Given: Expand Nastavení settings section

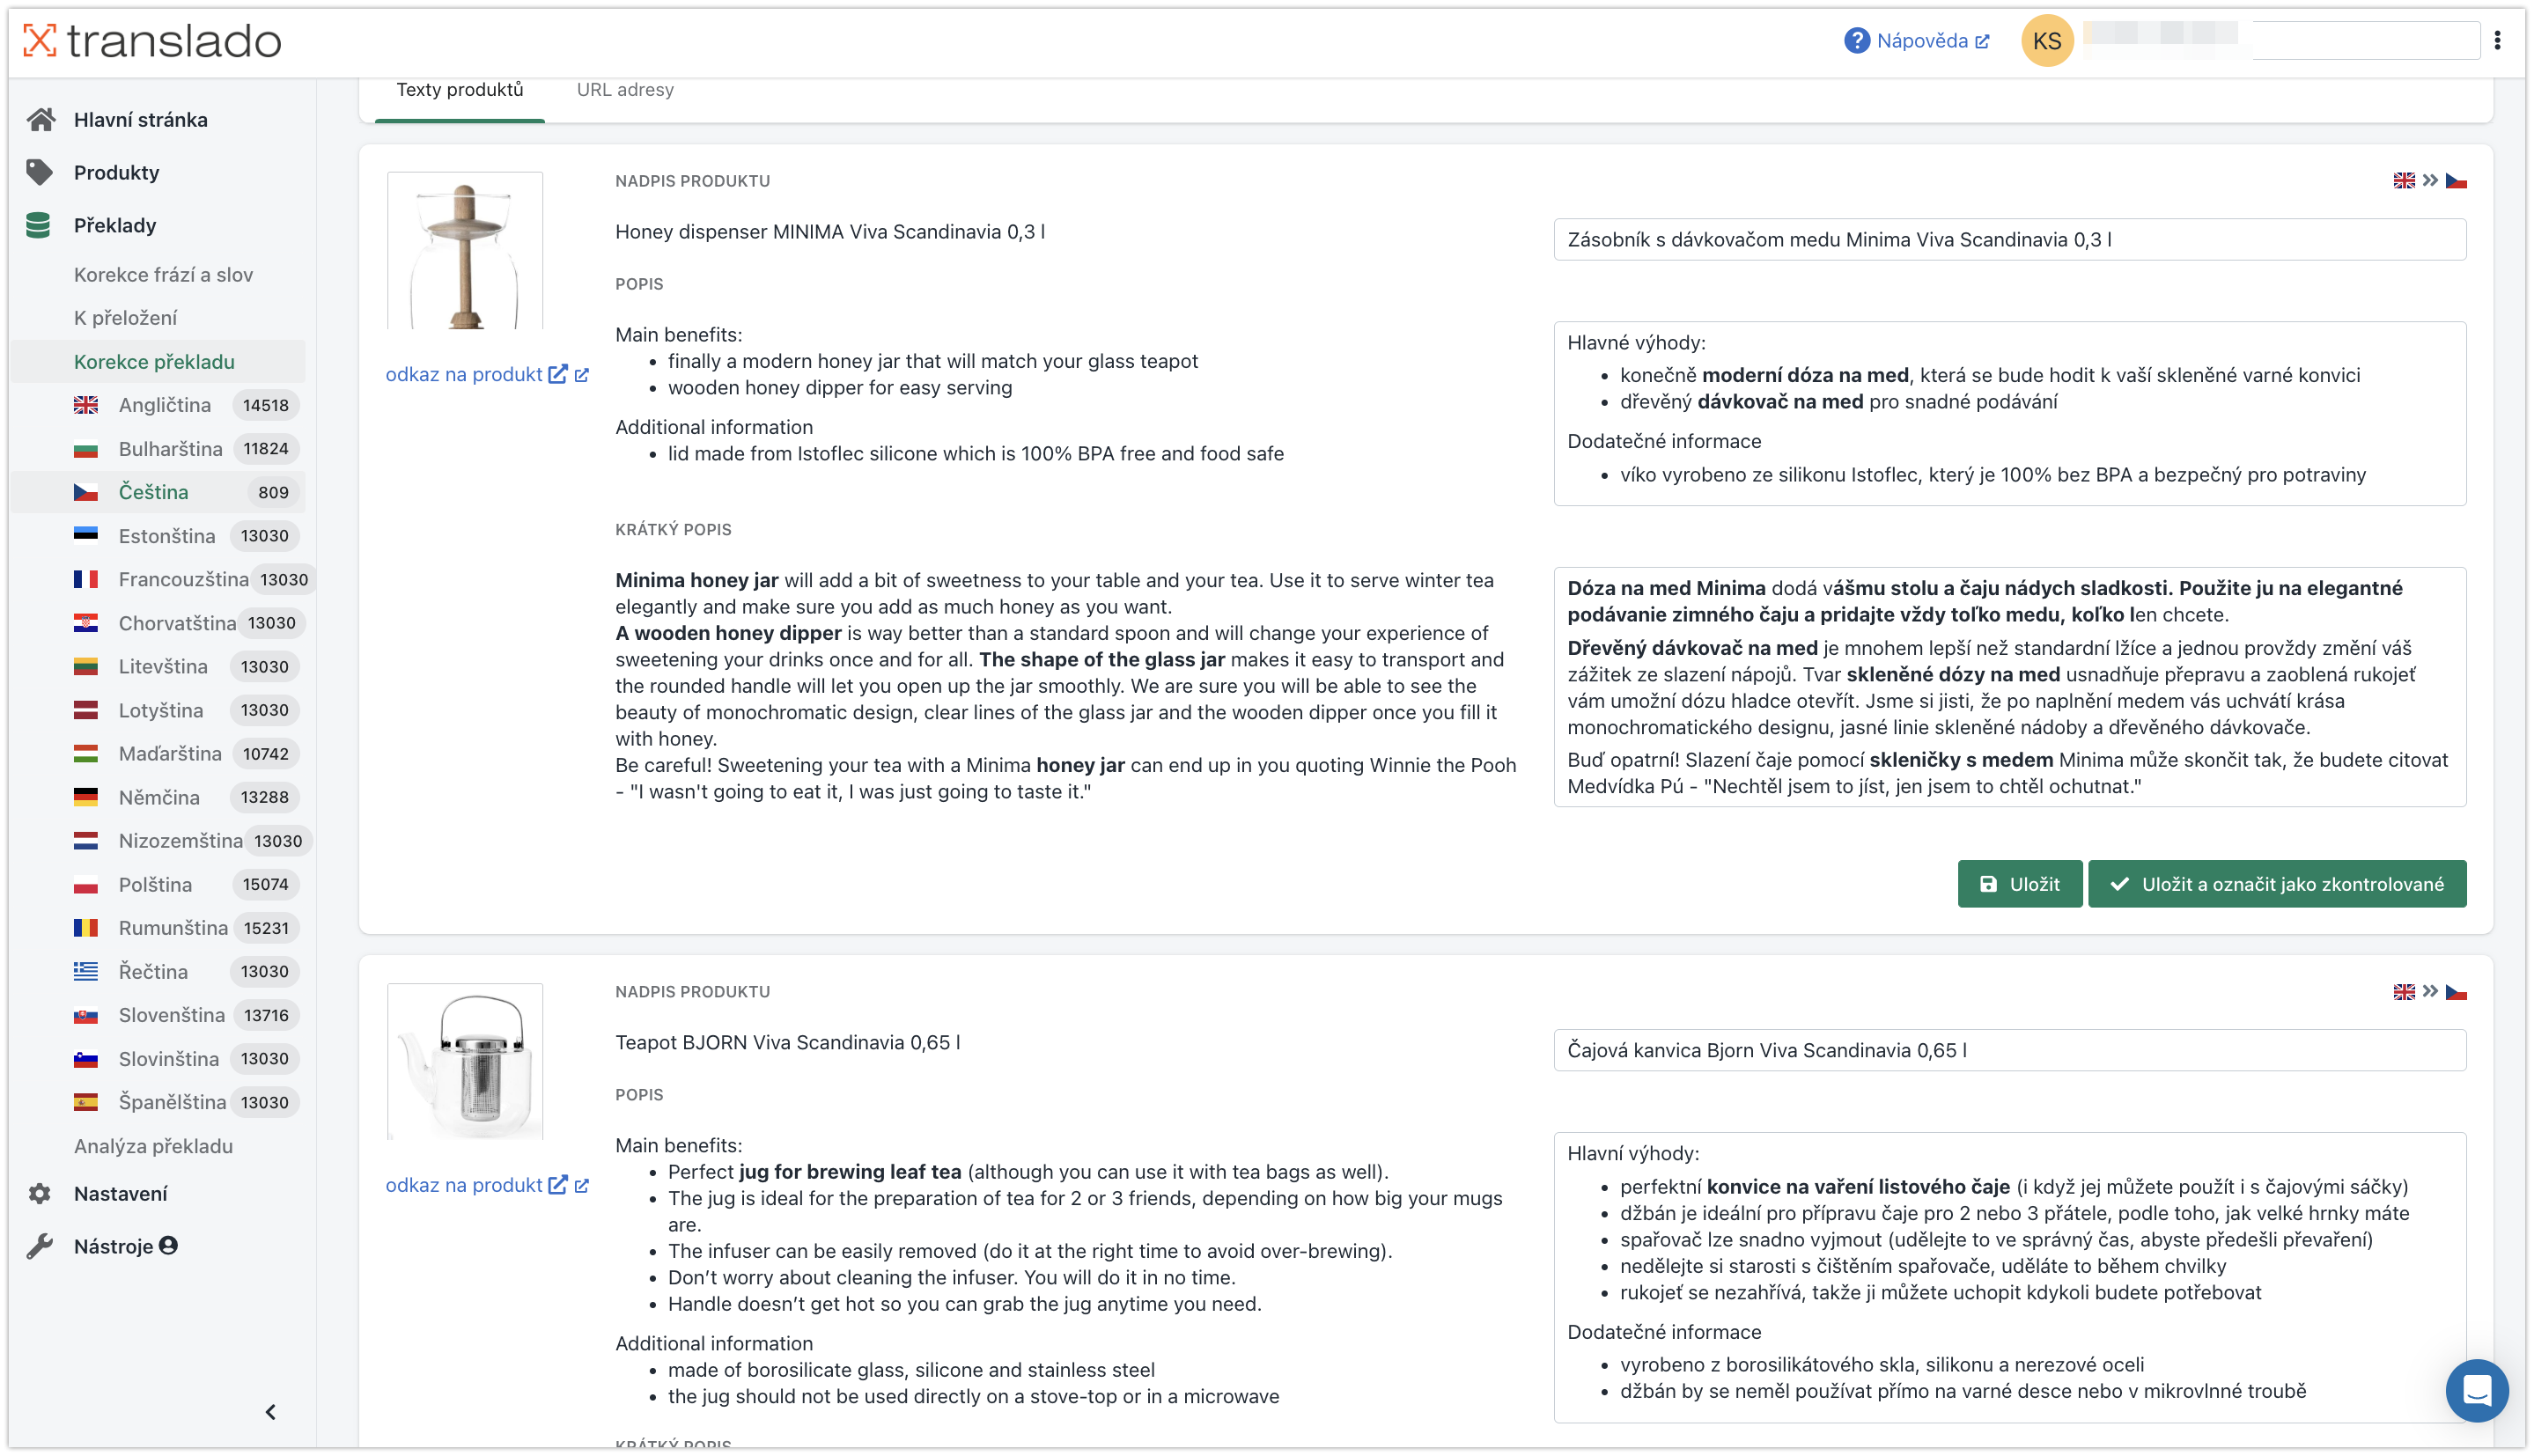Looking at the screenshot, I should [120, 1194].
